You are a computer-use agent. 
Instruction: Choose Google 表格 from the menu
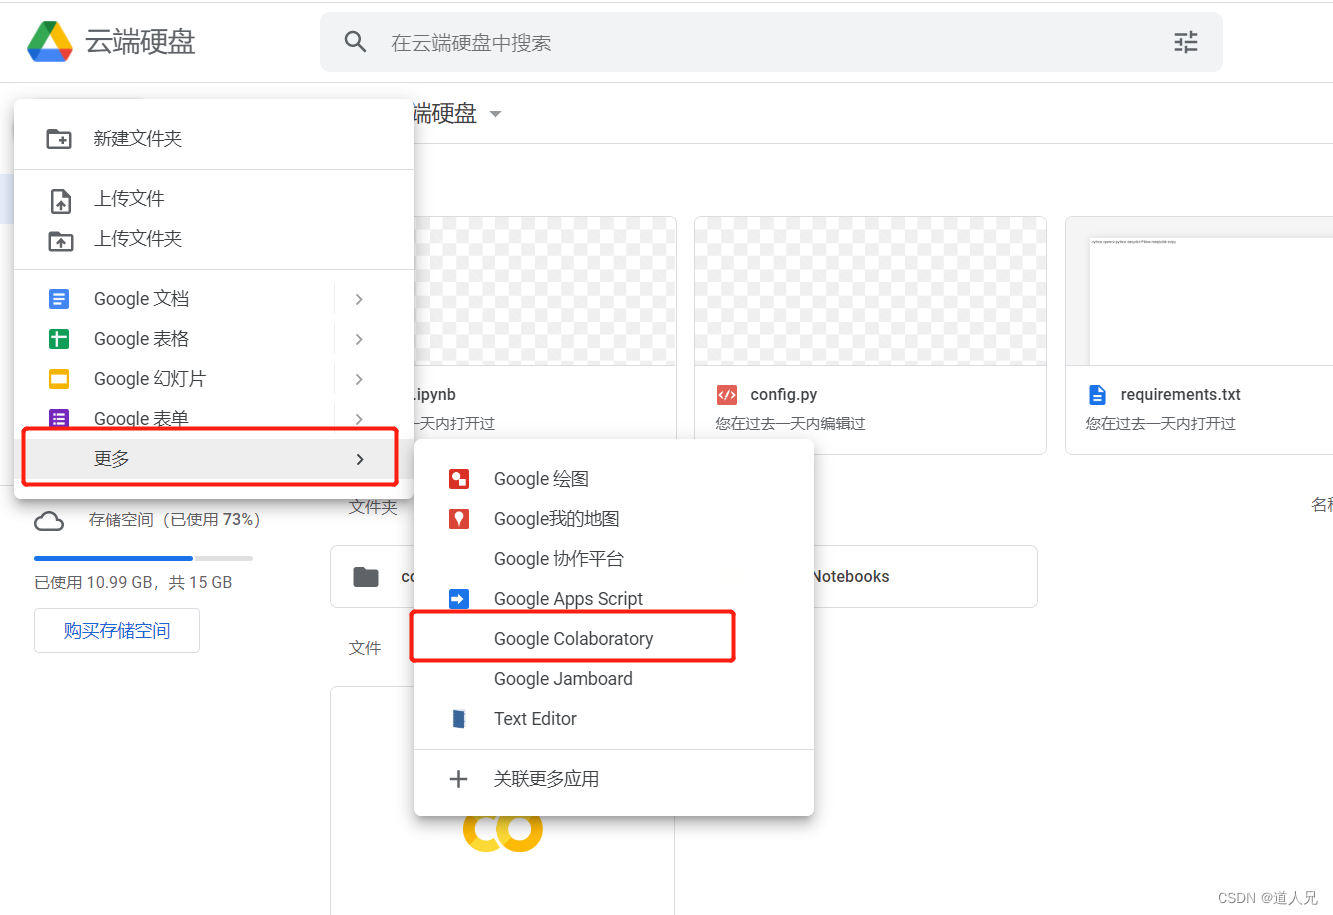(x=214, y=339)
